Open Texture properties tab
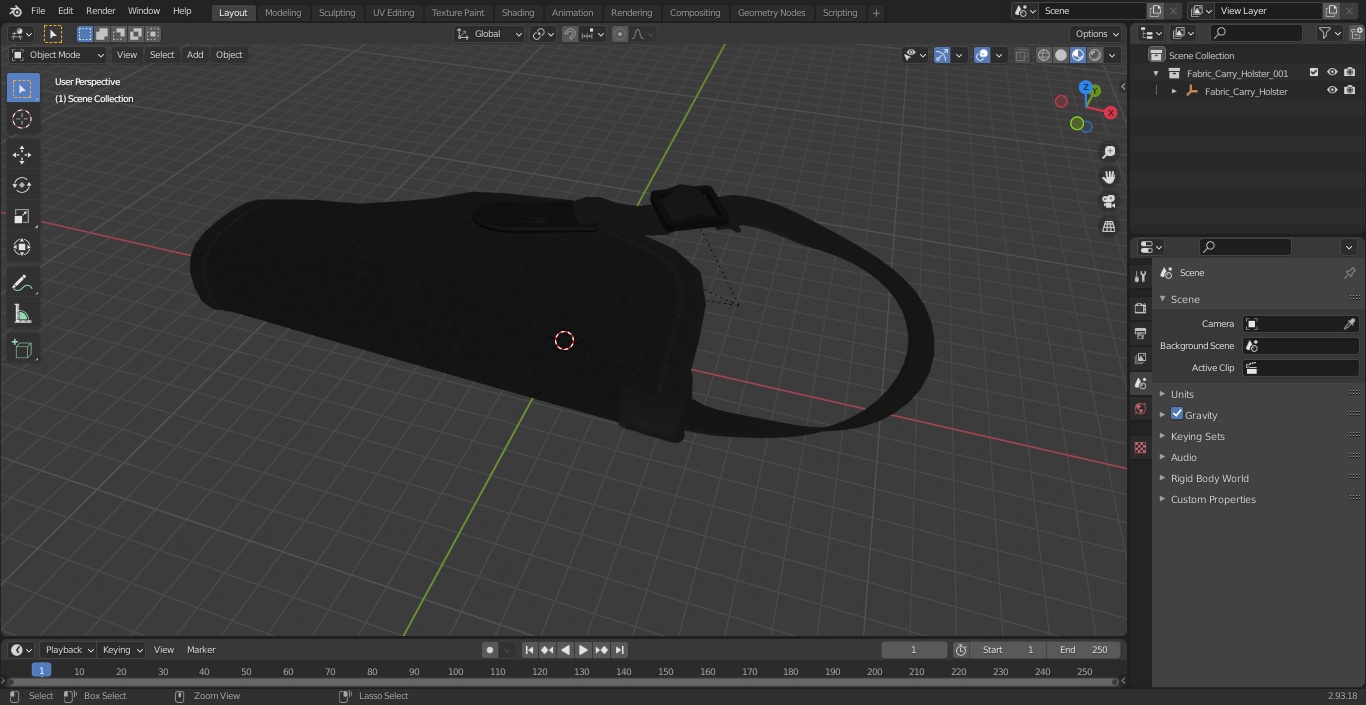 (x=1140, y=447)
